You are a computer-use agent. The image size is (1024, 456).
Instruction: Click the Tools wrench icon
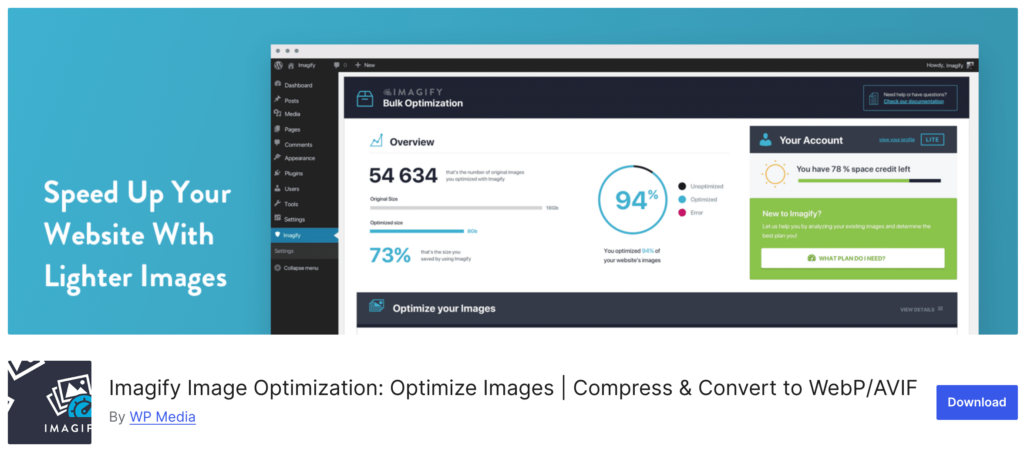(278, 203)
